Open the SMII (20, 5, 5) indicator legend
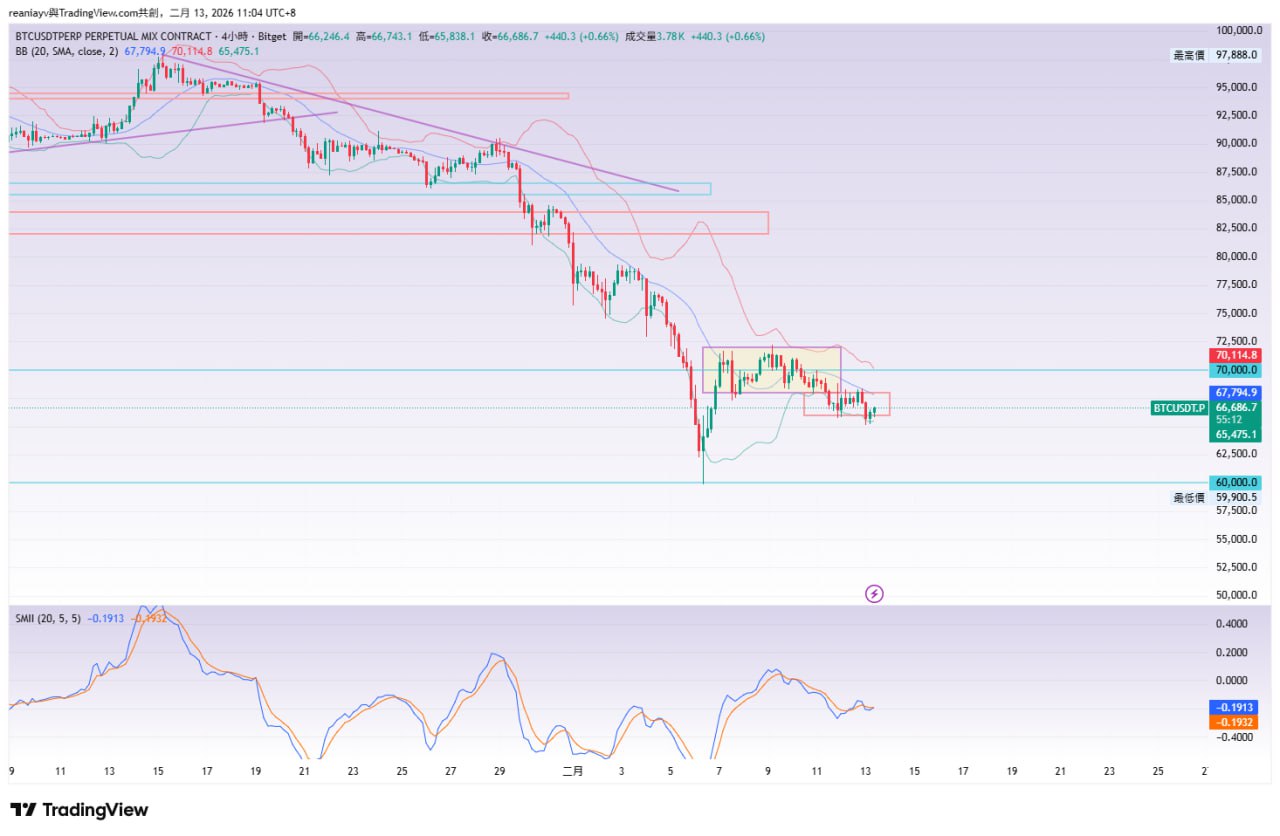1280x836 pixels. click(x=48, y=619)
